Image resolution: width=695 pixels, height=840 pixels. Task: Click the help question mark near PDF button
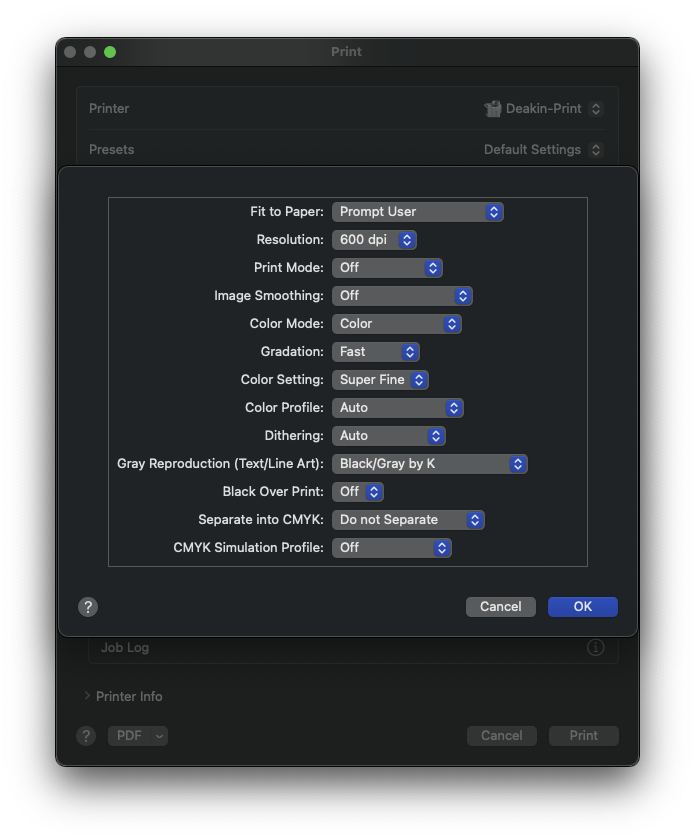[85, 735]
